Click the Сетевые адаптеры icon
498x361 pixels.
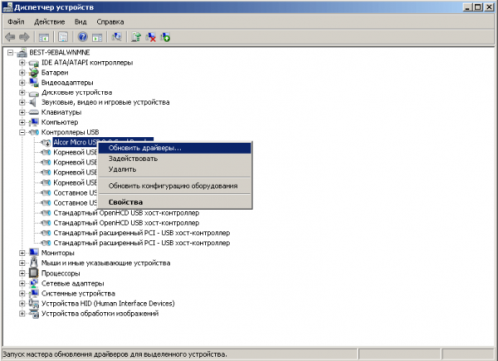tap(34, 283)
